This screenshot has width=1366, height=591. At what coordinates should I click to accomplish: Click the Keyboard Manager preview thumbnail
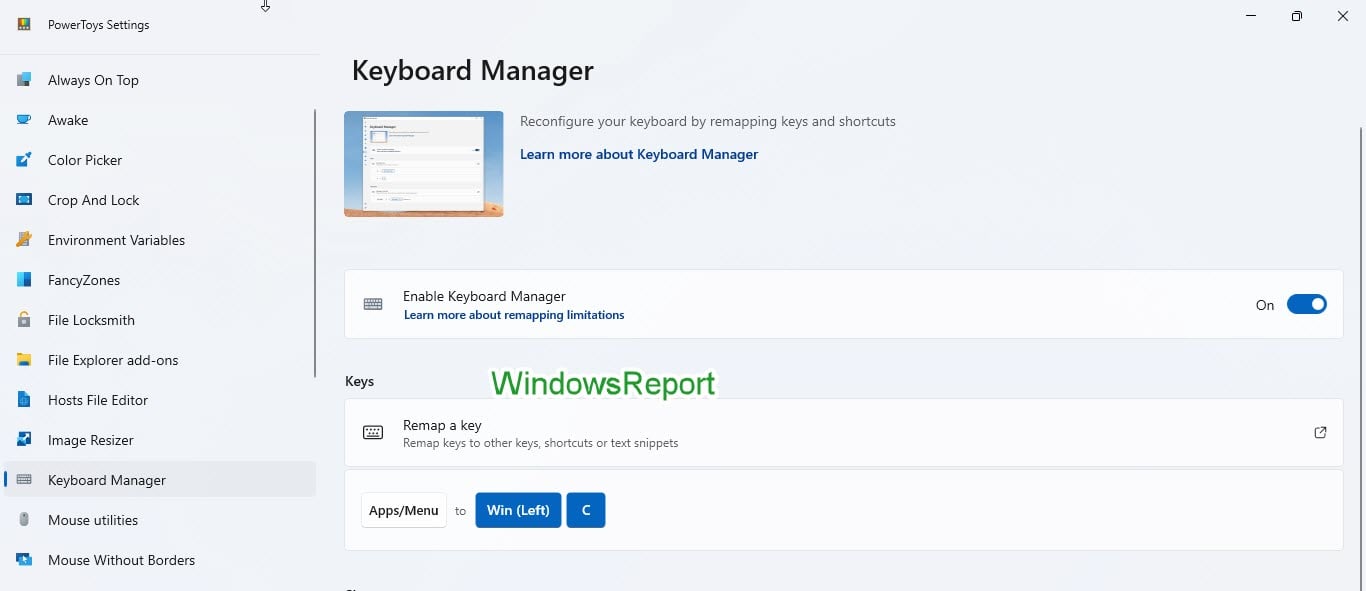424,164
